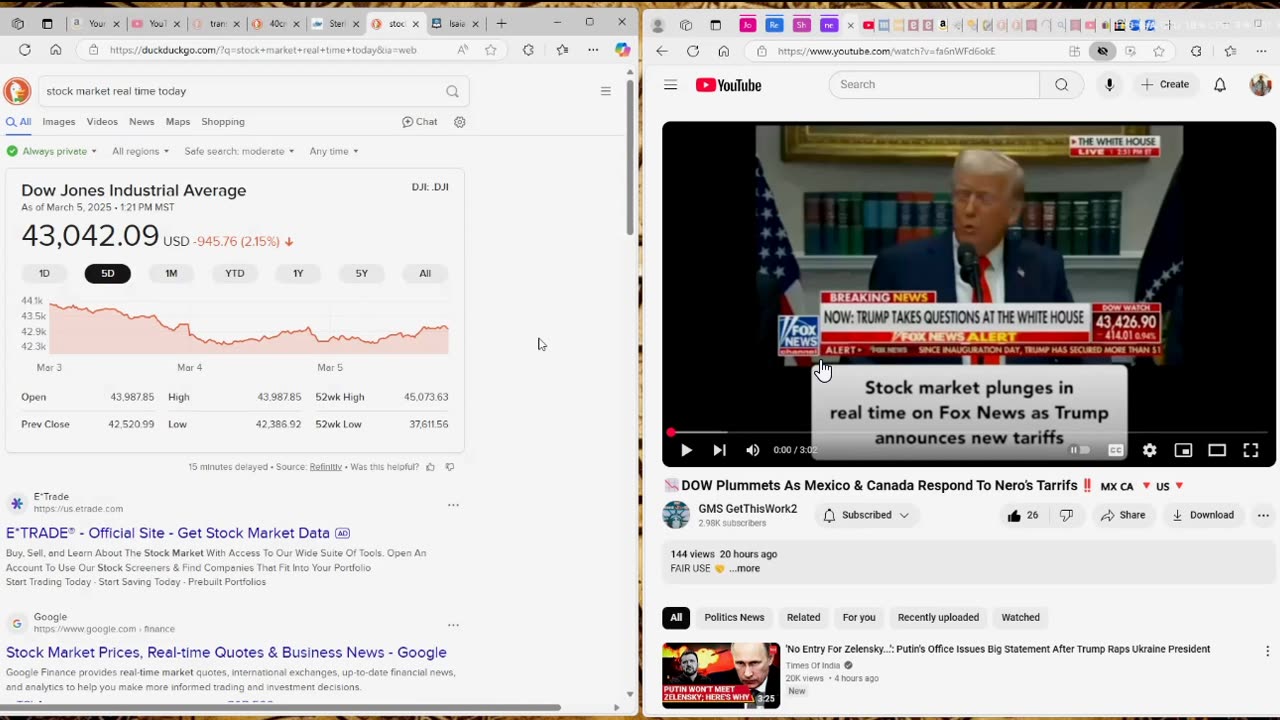1280x720 pixels.
Task: Open the YouTube guide menu icon
Action: pos(670,85)
